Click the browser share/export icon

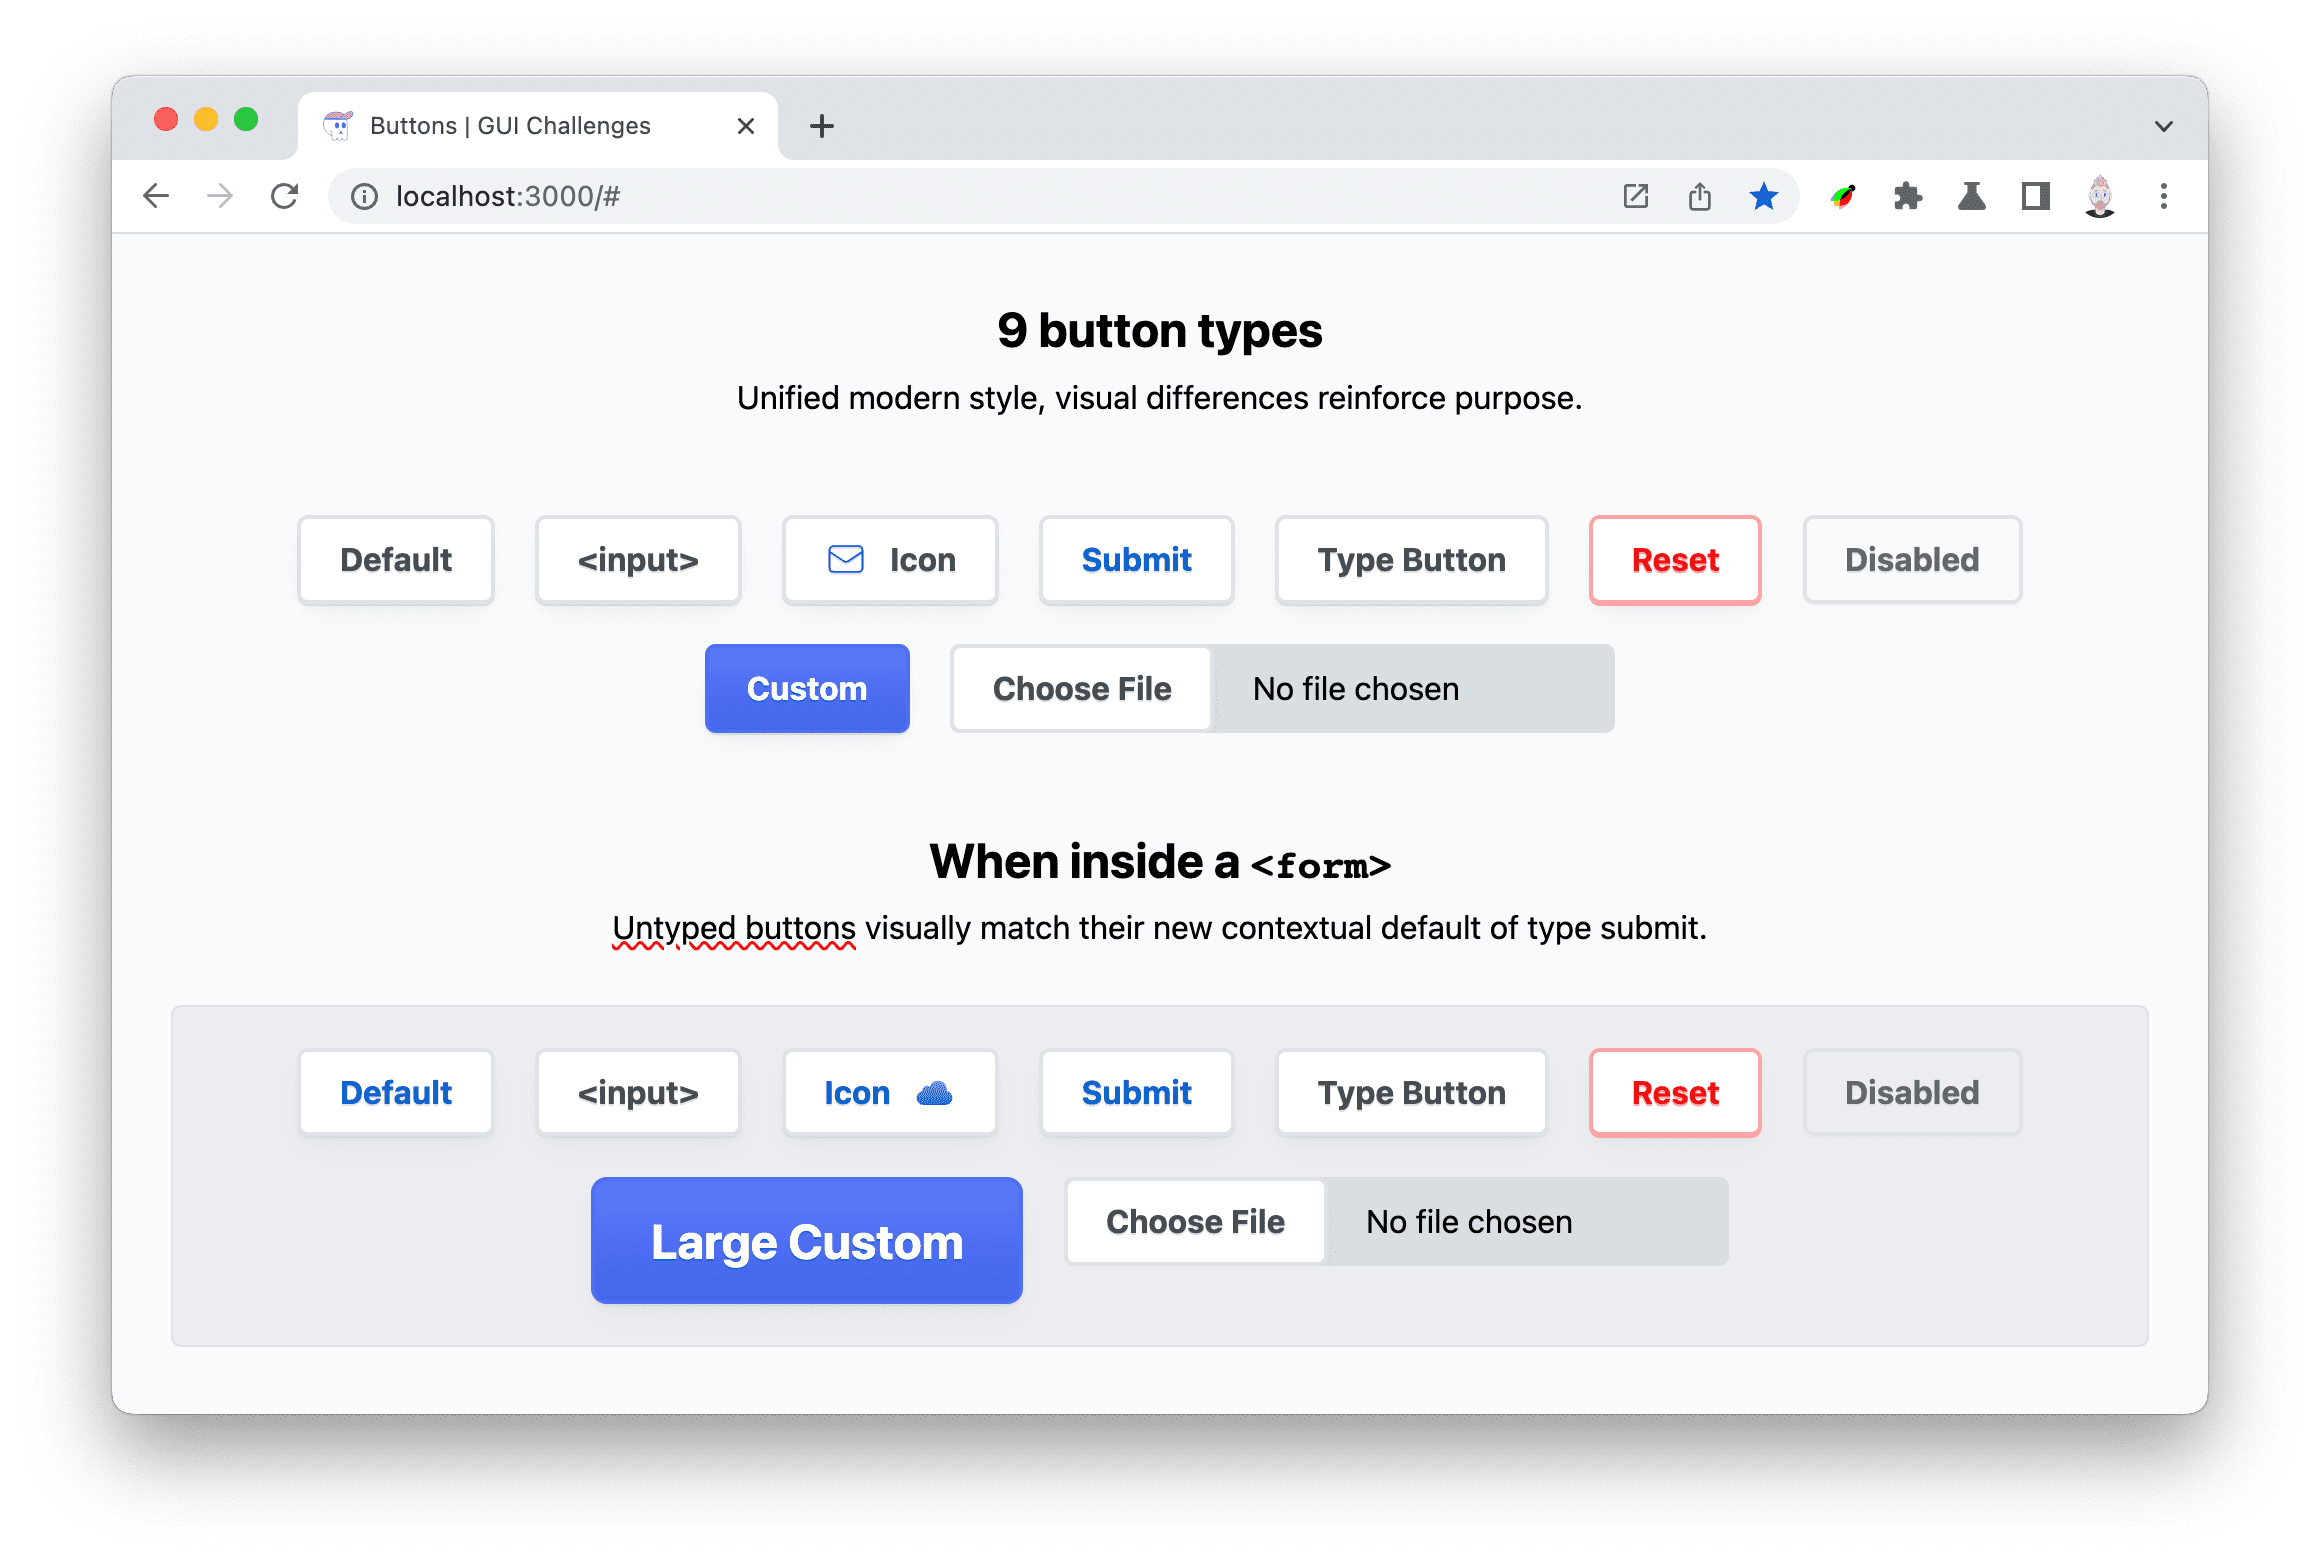point(1699,195)
